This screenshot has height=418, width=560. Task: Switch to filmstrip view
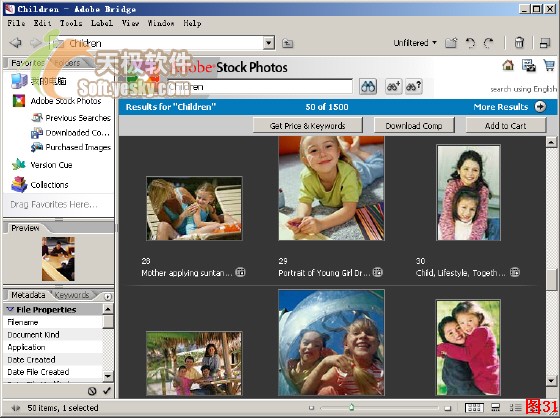(x=495, y=408)
